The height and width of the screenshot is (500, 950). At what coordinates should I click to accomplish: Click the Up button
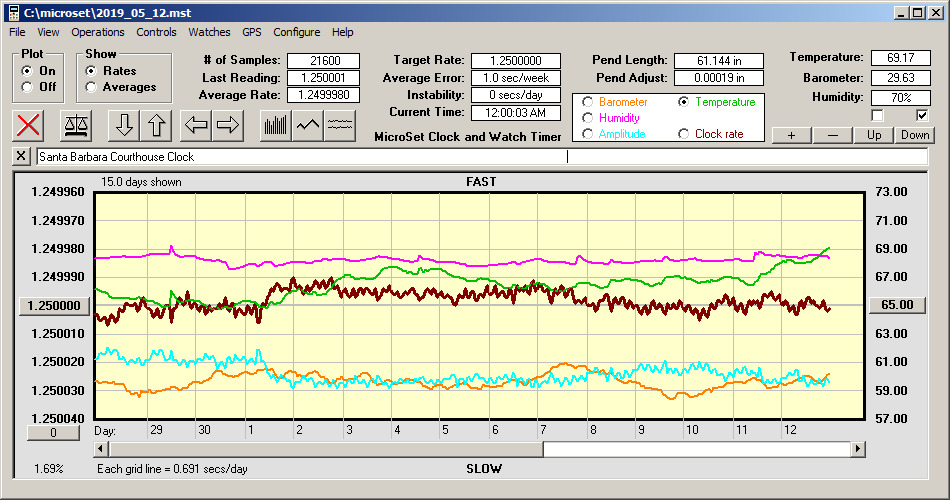tap(874, 135)
